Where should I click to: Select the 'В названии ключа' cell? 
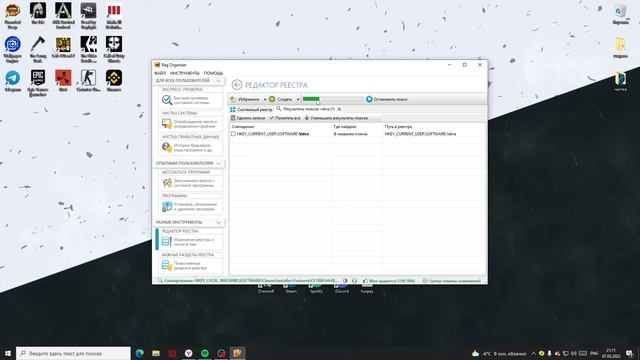351,134
